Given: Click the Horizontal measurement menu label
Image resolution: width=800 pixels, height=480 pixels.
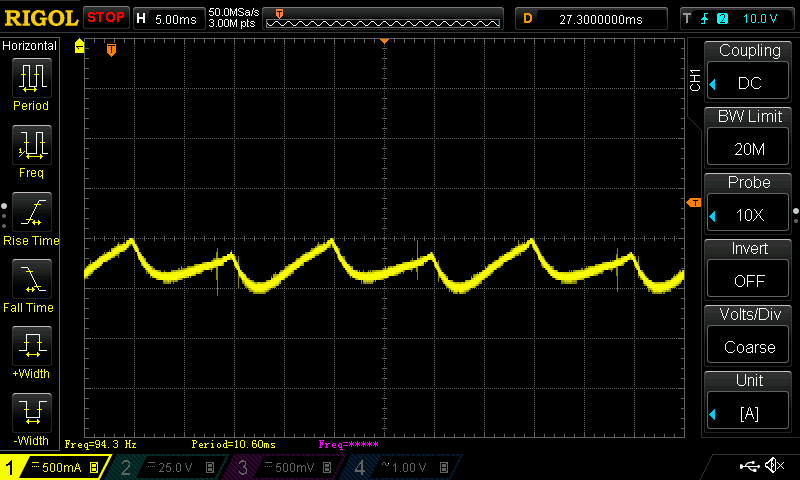Looking at the screenshot, I should [x=30, y=46].
